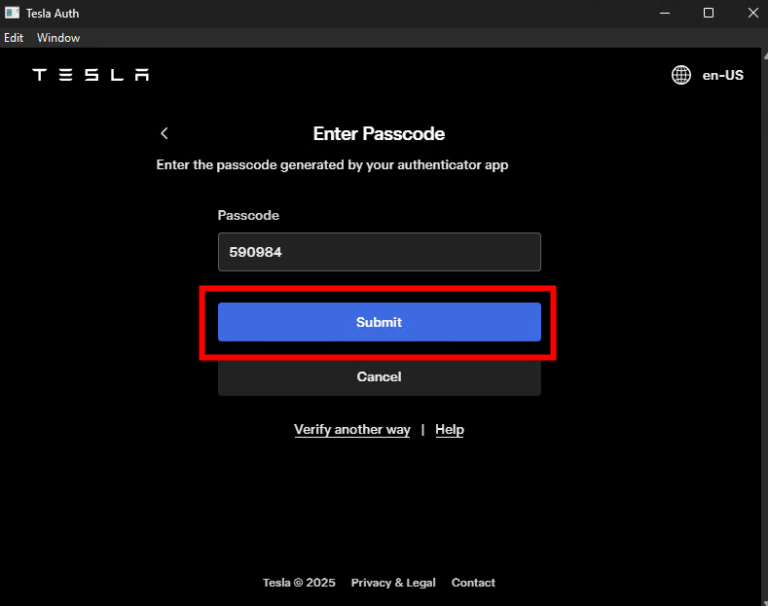Go back using the left chevron arrow

pos(164,134)
